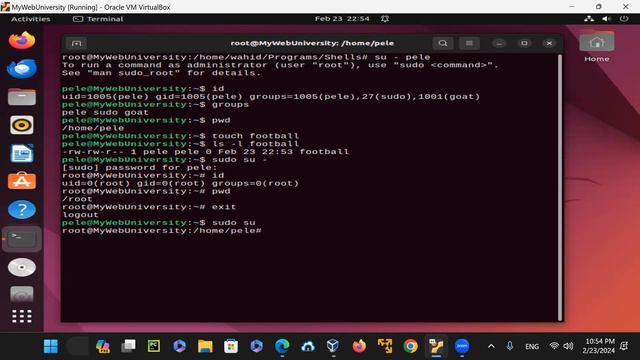Switch input language via ENG indicator
The width and height of the screenshot is (640, 360).
coord(532,347)
